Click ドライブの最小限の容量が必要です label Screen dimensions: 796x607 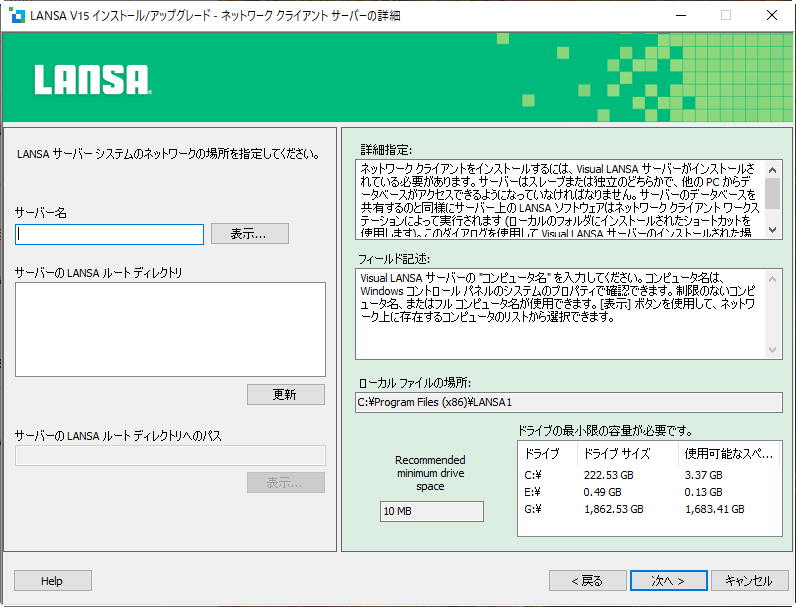605,431
